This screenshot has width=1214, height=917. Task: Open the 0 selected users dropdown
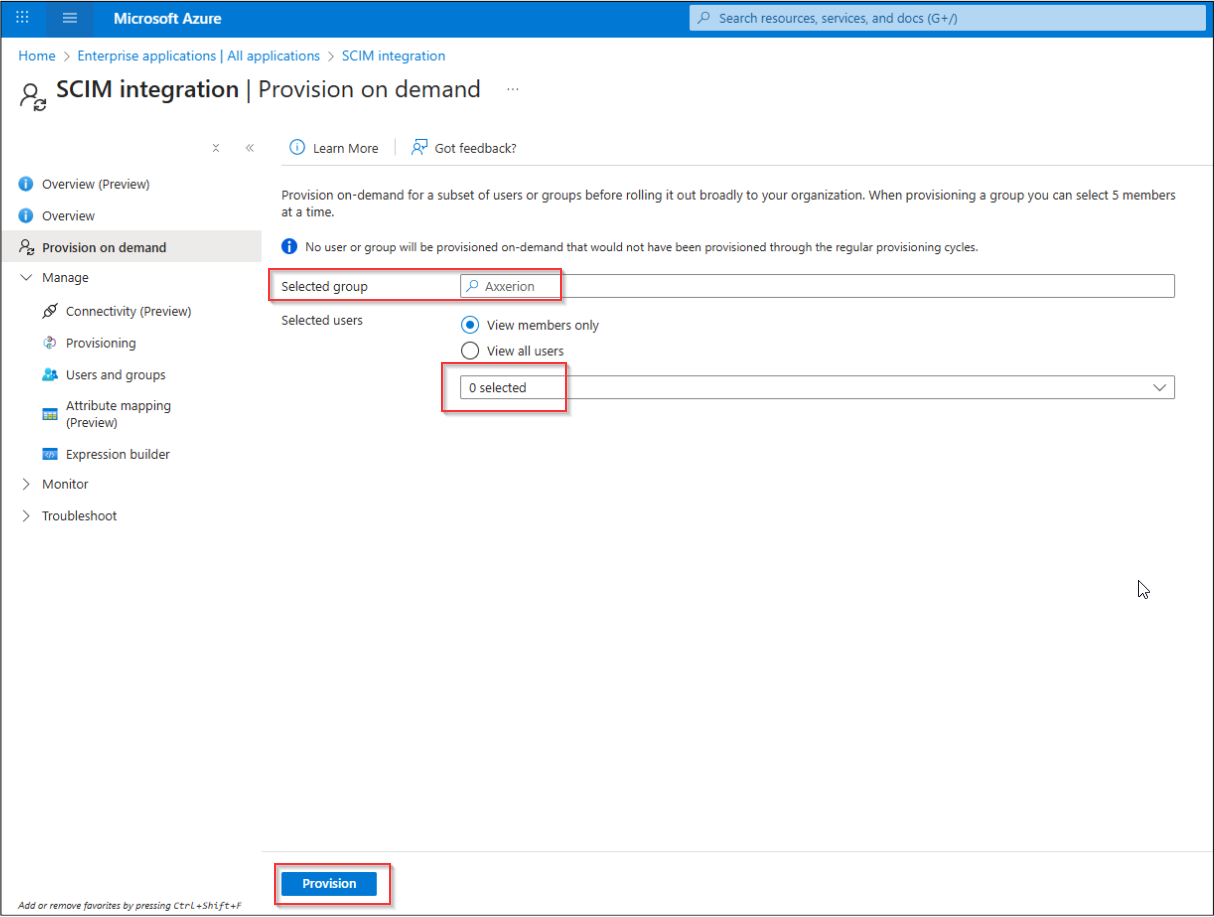[818, 387]
